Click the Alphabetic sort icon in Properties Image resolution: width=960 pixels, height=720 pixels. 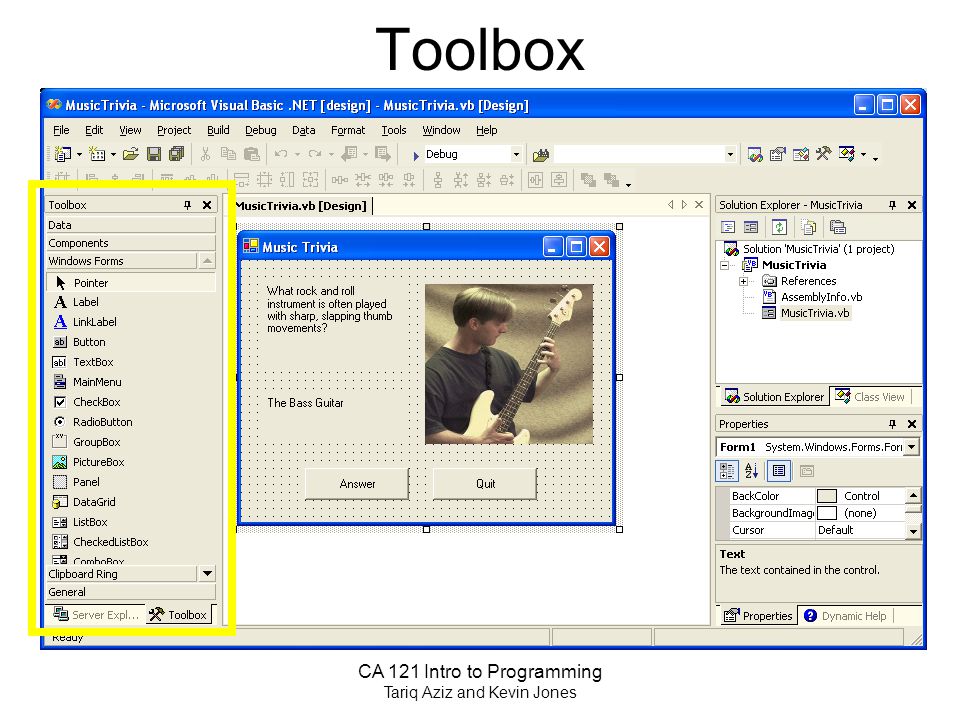(x=752, y=471)
